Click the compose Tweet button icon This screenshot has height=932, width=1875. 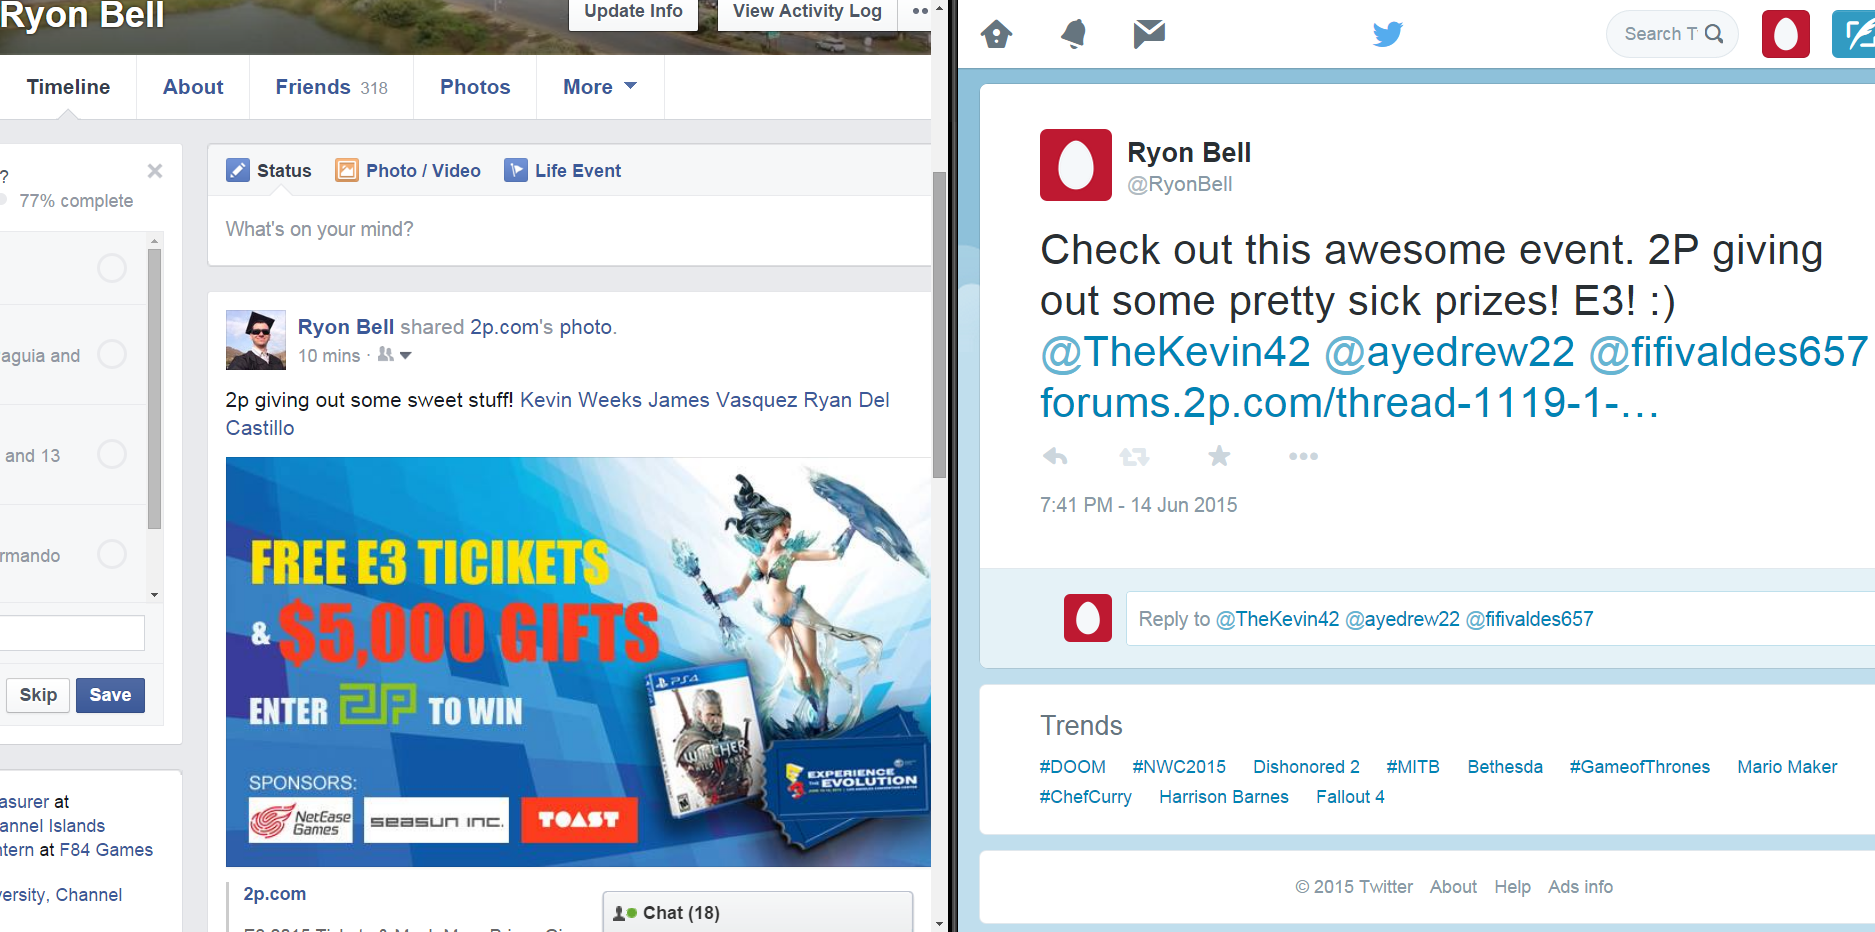[1854, 34]
